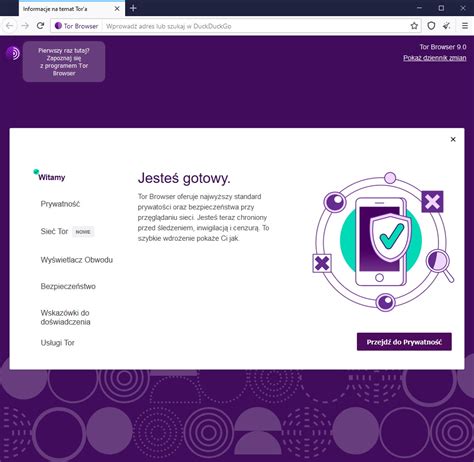Bookmark this page with the star icon

(x=414, y=26)
